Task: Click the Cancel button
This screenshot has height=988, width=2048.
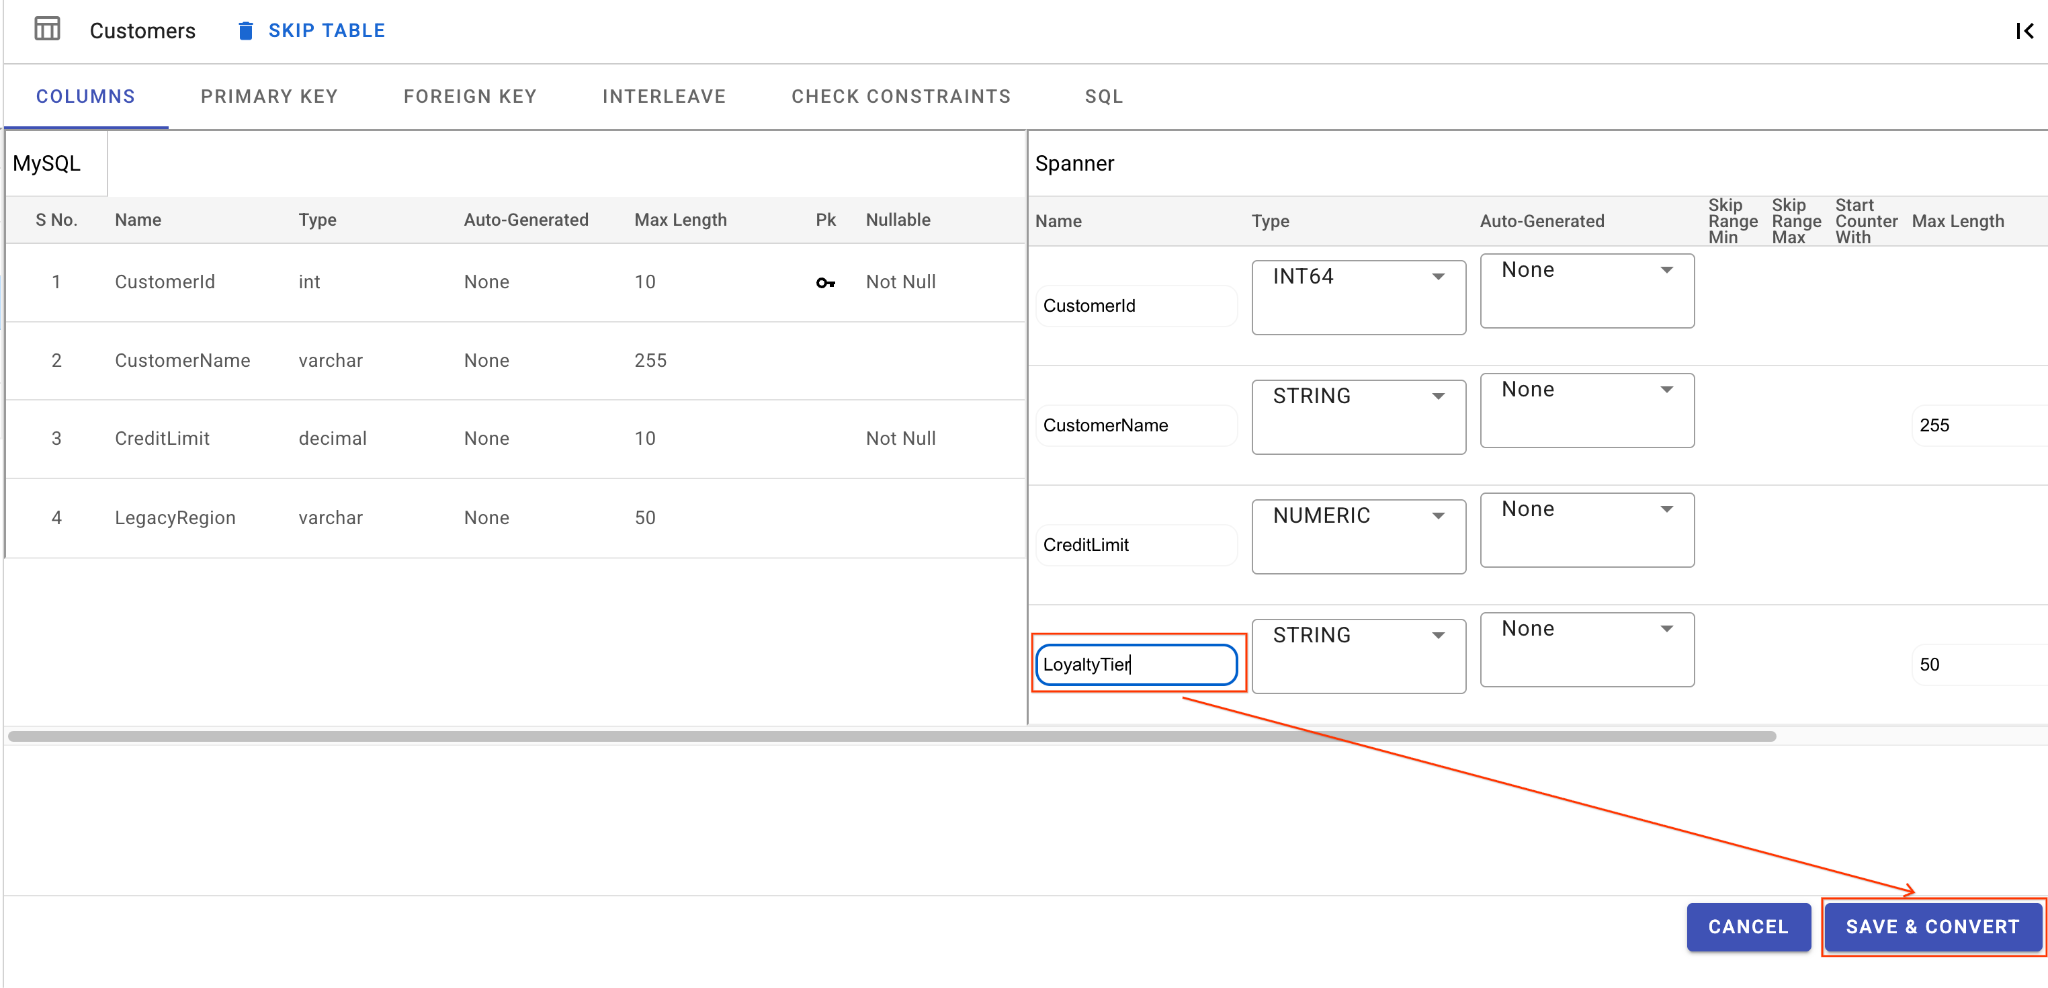Action: (1747, 927)
